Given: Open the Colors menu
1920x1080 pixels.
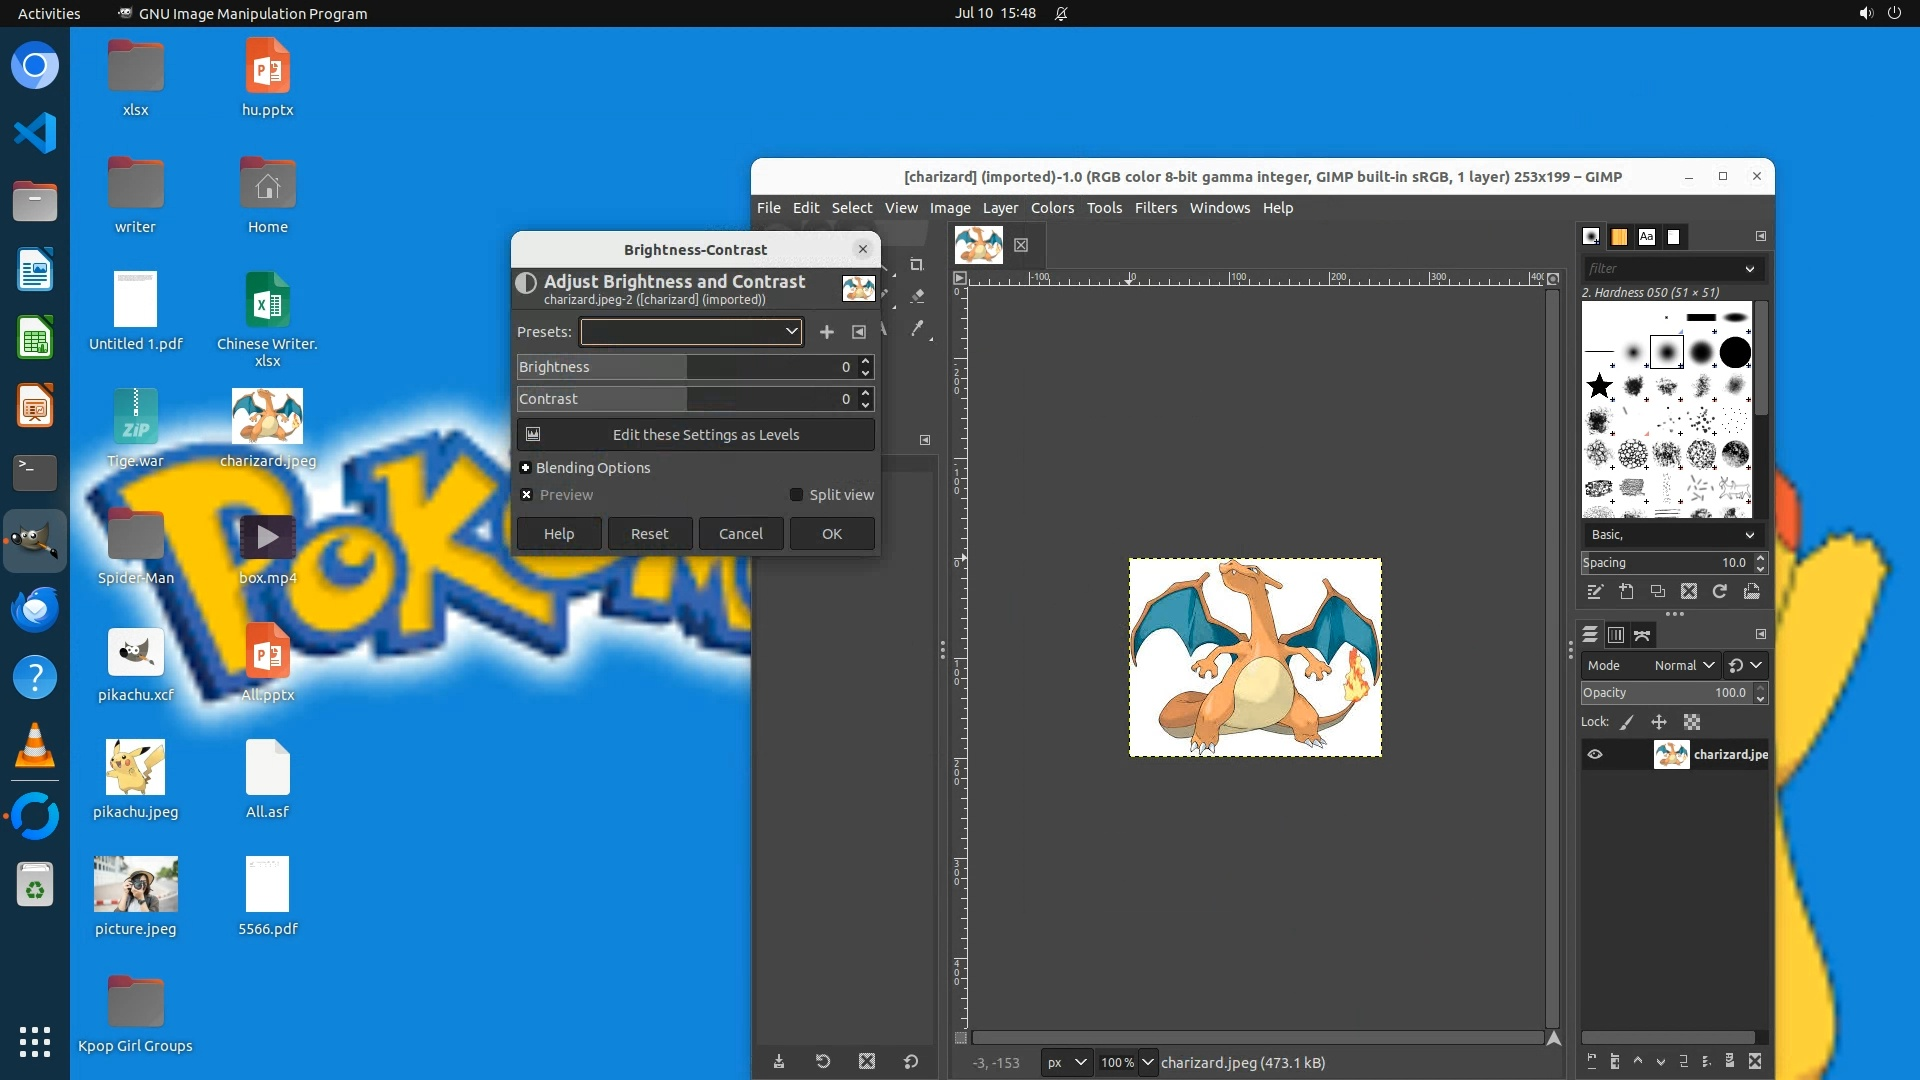Looking at the screenshot, I should (x=1052, y=208).
